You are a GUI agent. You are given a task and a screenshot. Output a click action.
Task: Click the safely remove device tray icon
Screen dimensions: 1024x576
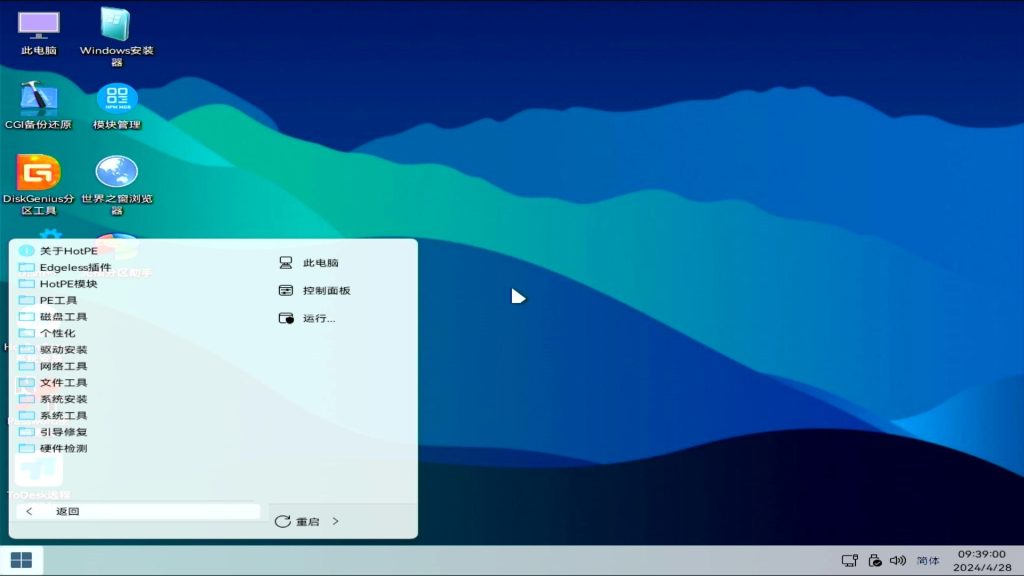click(x=874, y=560)
